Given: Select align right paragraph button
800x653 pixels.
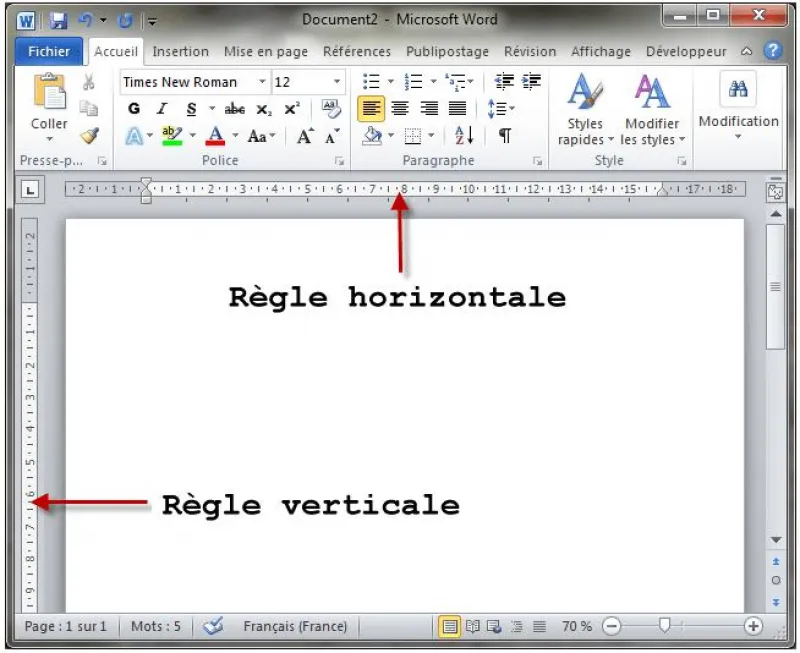Looking at the screenshot, I should 429,108.
